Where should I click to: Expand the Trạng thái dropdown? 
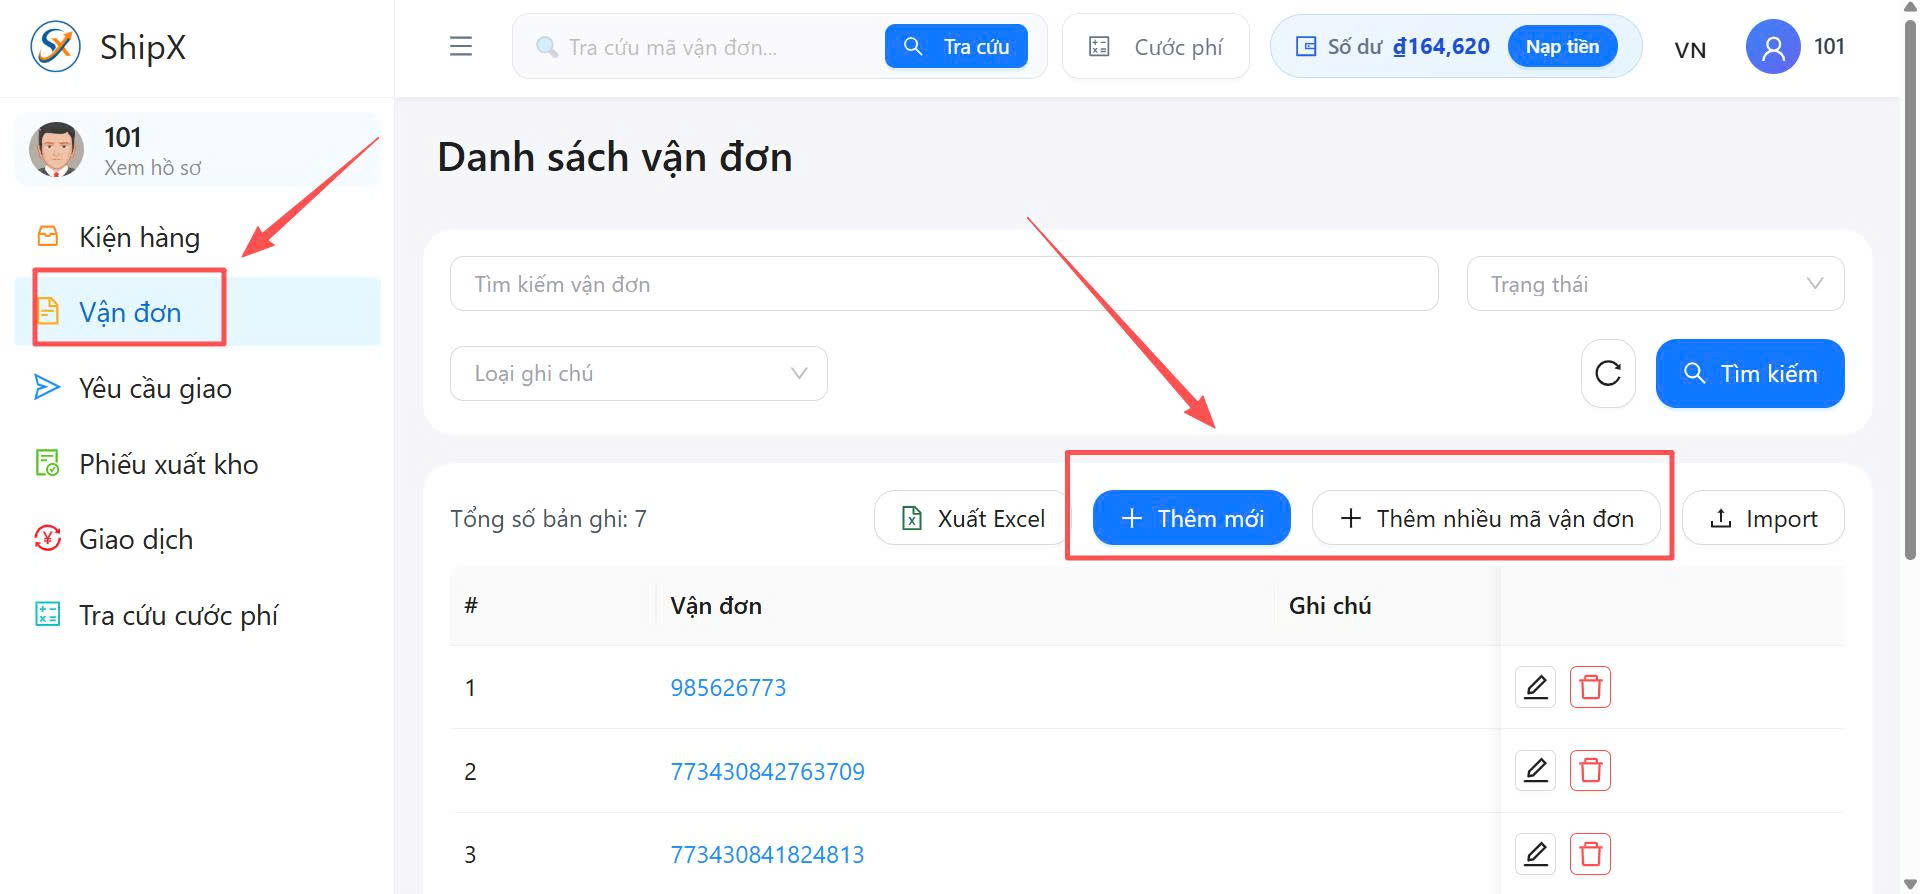tap(1655, 284)
